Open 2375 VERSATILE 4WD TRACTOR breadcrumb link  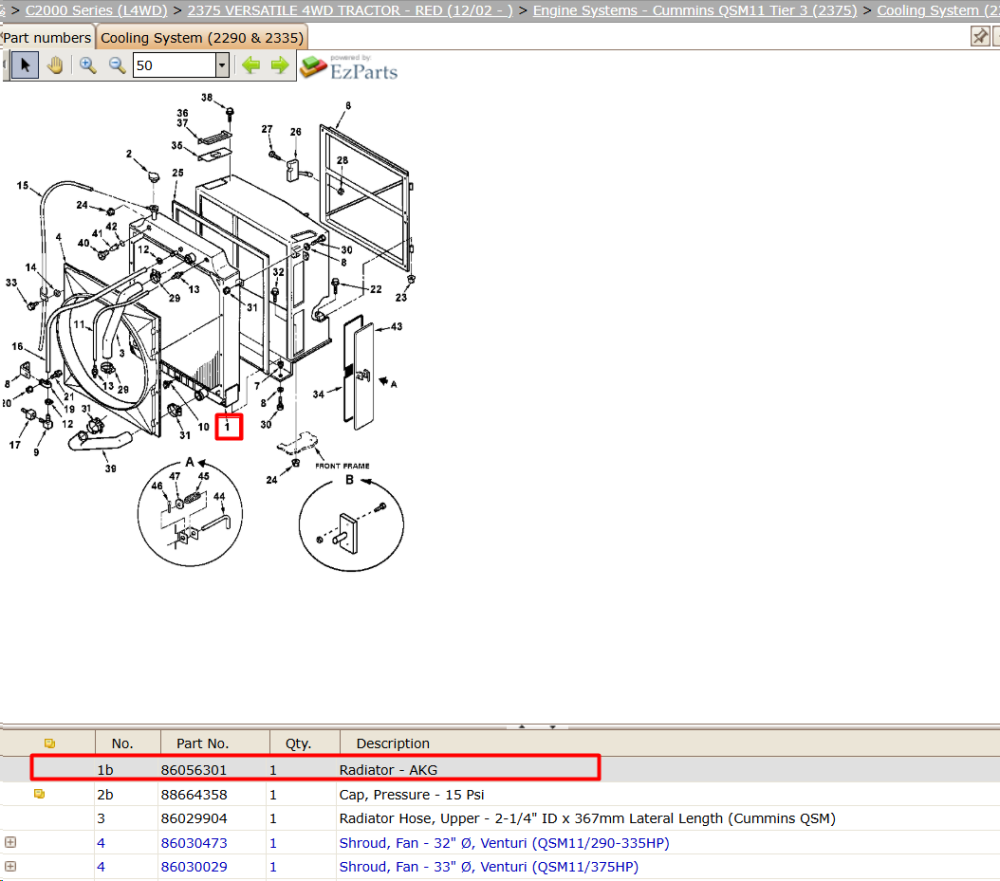point(349,10)
